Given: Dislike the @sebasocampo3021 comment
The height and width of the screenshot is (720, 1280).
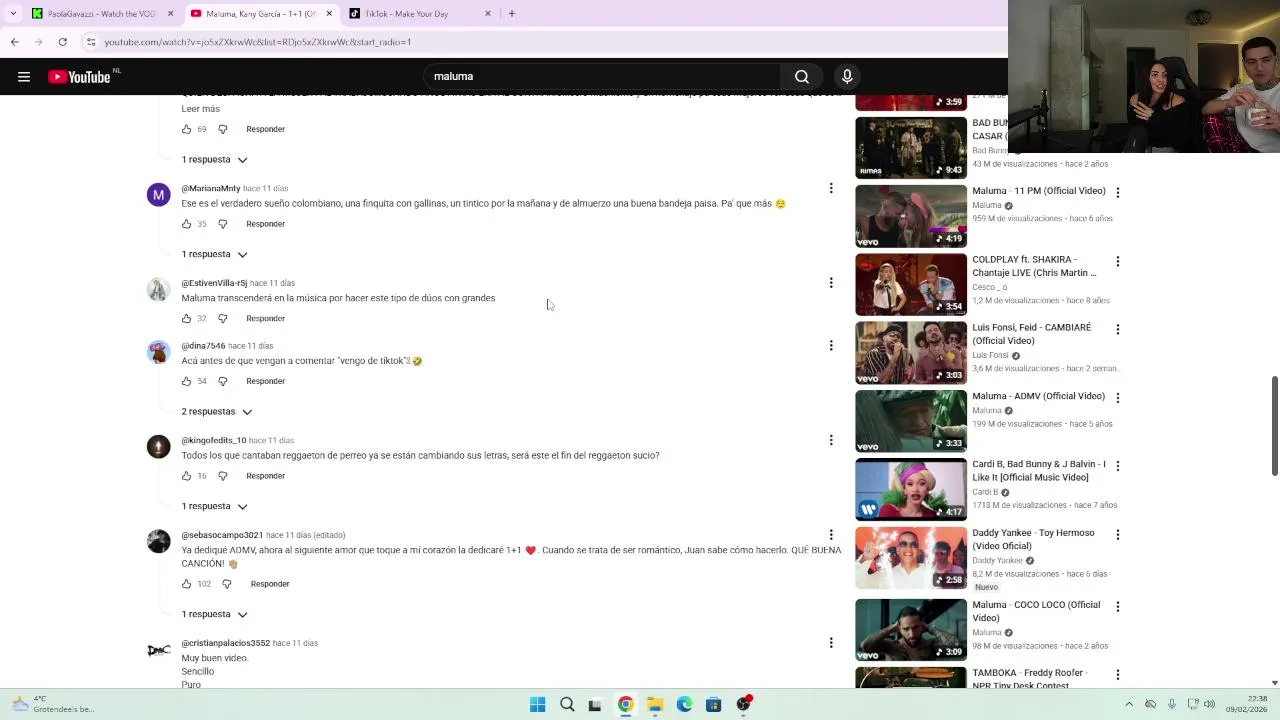Looking at the screenshot, I should (226, 584).
